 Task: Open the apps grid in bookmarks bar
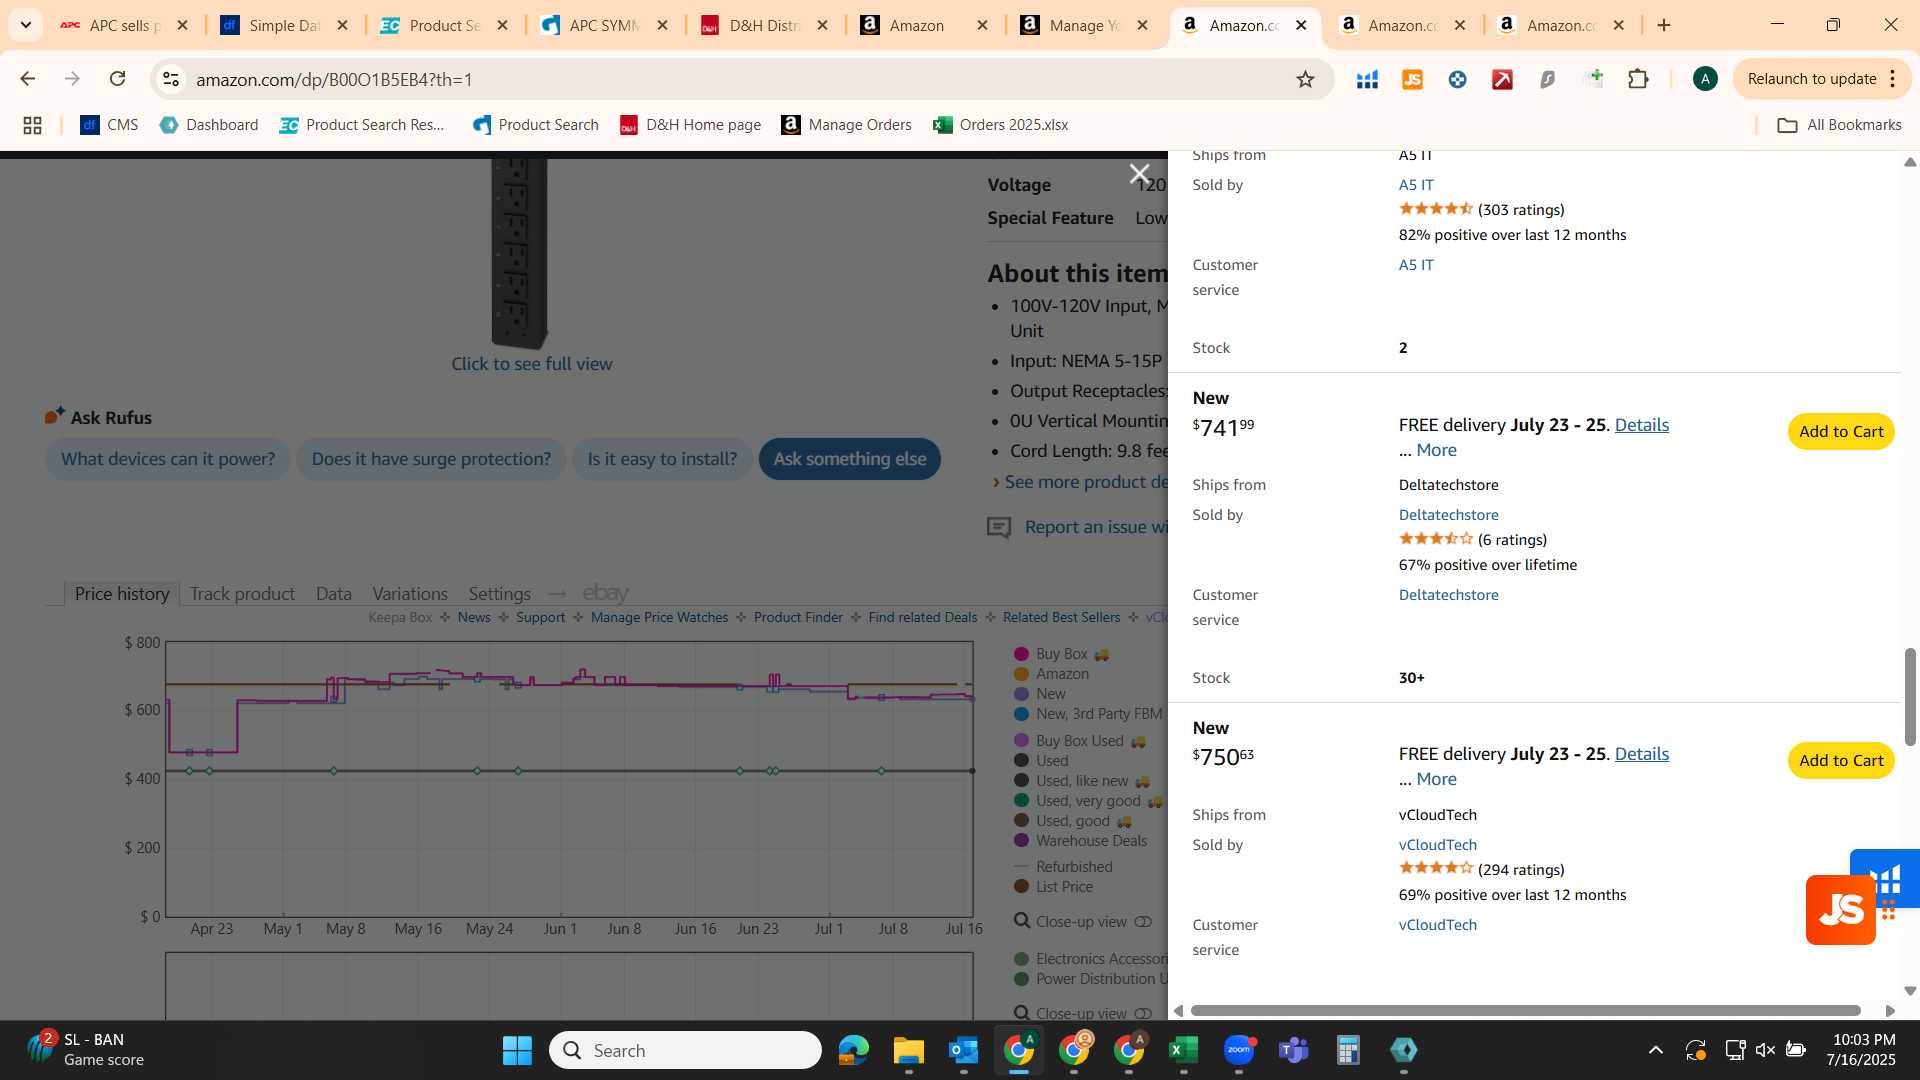32,125
